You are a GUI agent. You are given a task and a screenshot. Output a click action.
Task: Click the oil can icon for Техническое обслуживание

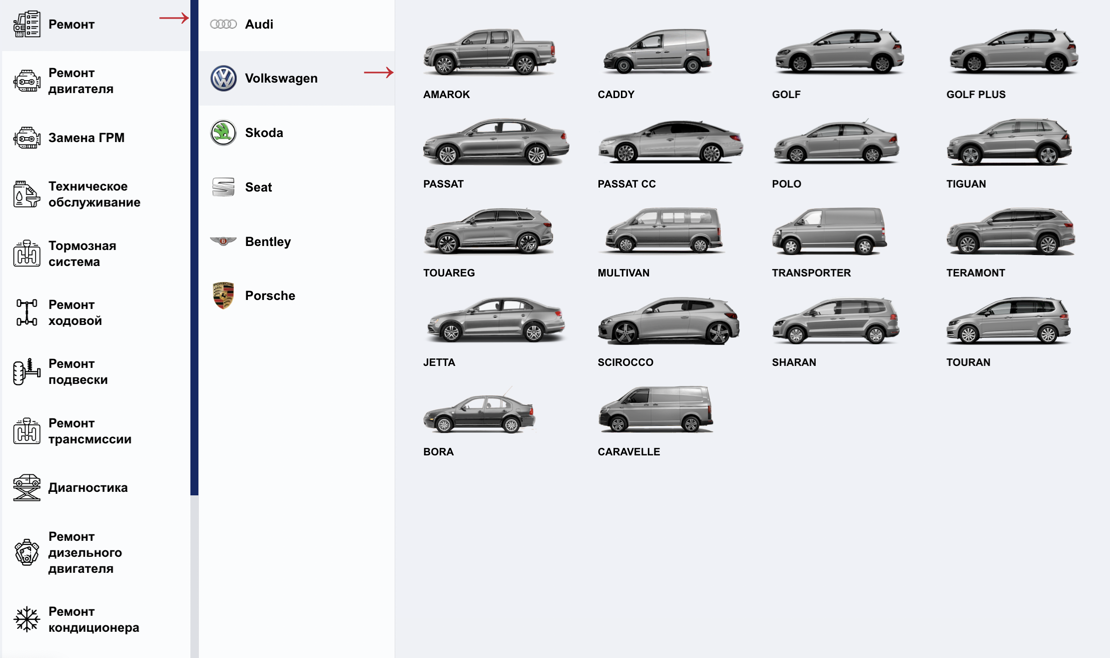click(27, 194)
